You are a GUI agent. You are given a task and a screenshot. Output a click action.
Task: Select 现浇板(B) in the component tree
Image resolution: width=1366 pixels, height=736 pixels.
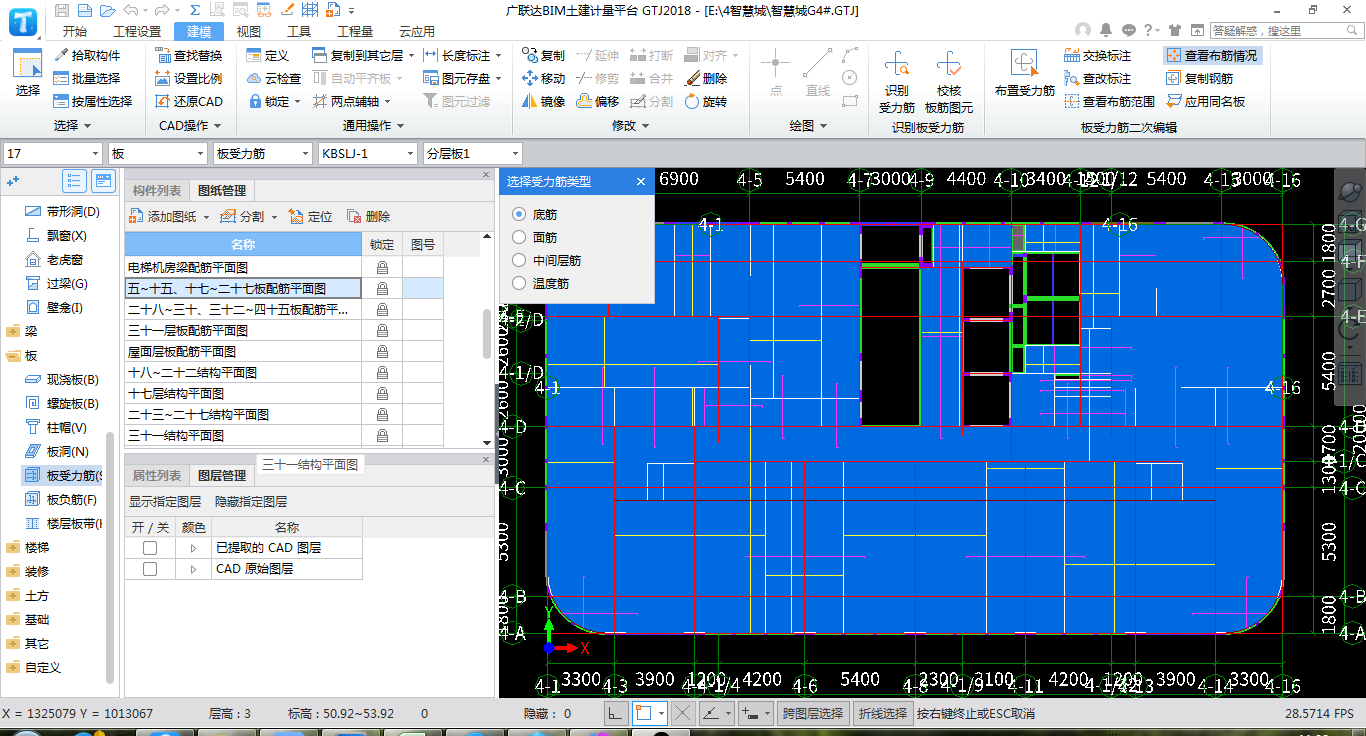point(63,379)
